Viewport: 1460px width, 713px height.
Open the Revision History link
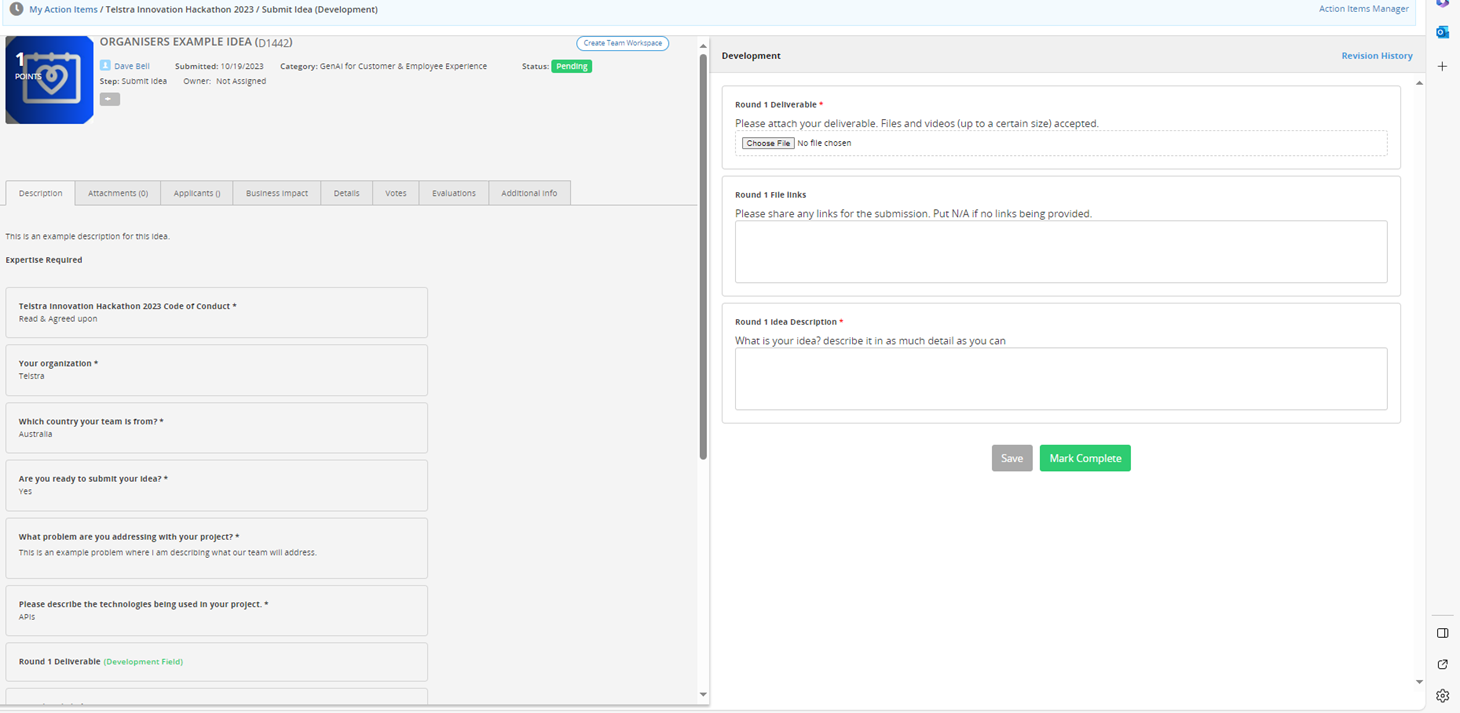point(1377,56)
